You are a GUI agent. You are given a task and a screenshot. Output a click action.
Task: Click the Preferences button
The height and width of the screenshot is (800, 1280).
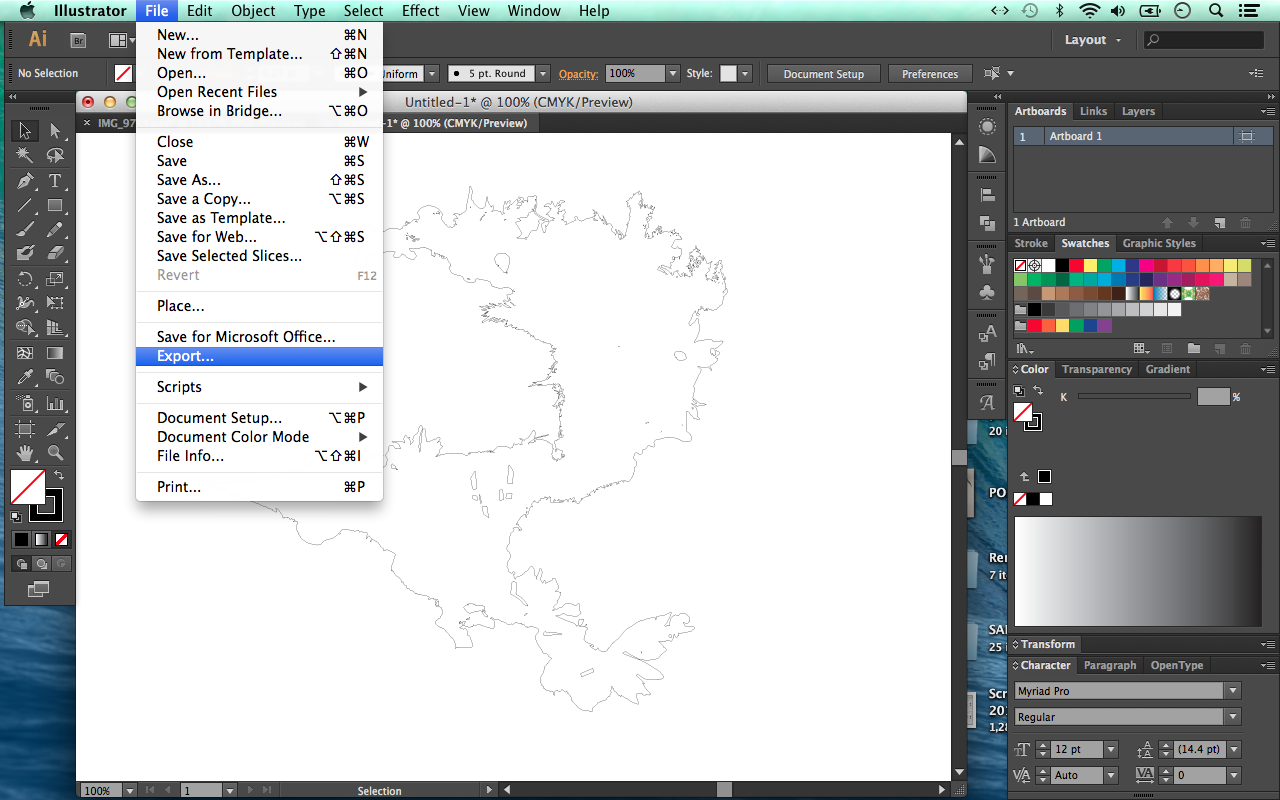930,74
